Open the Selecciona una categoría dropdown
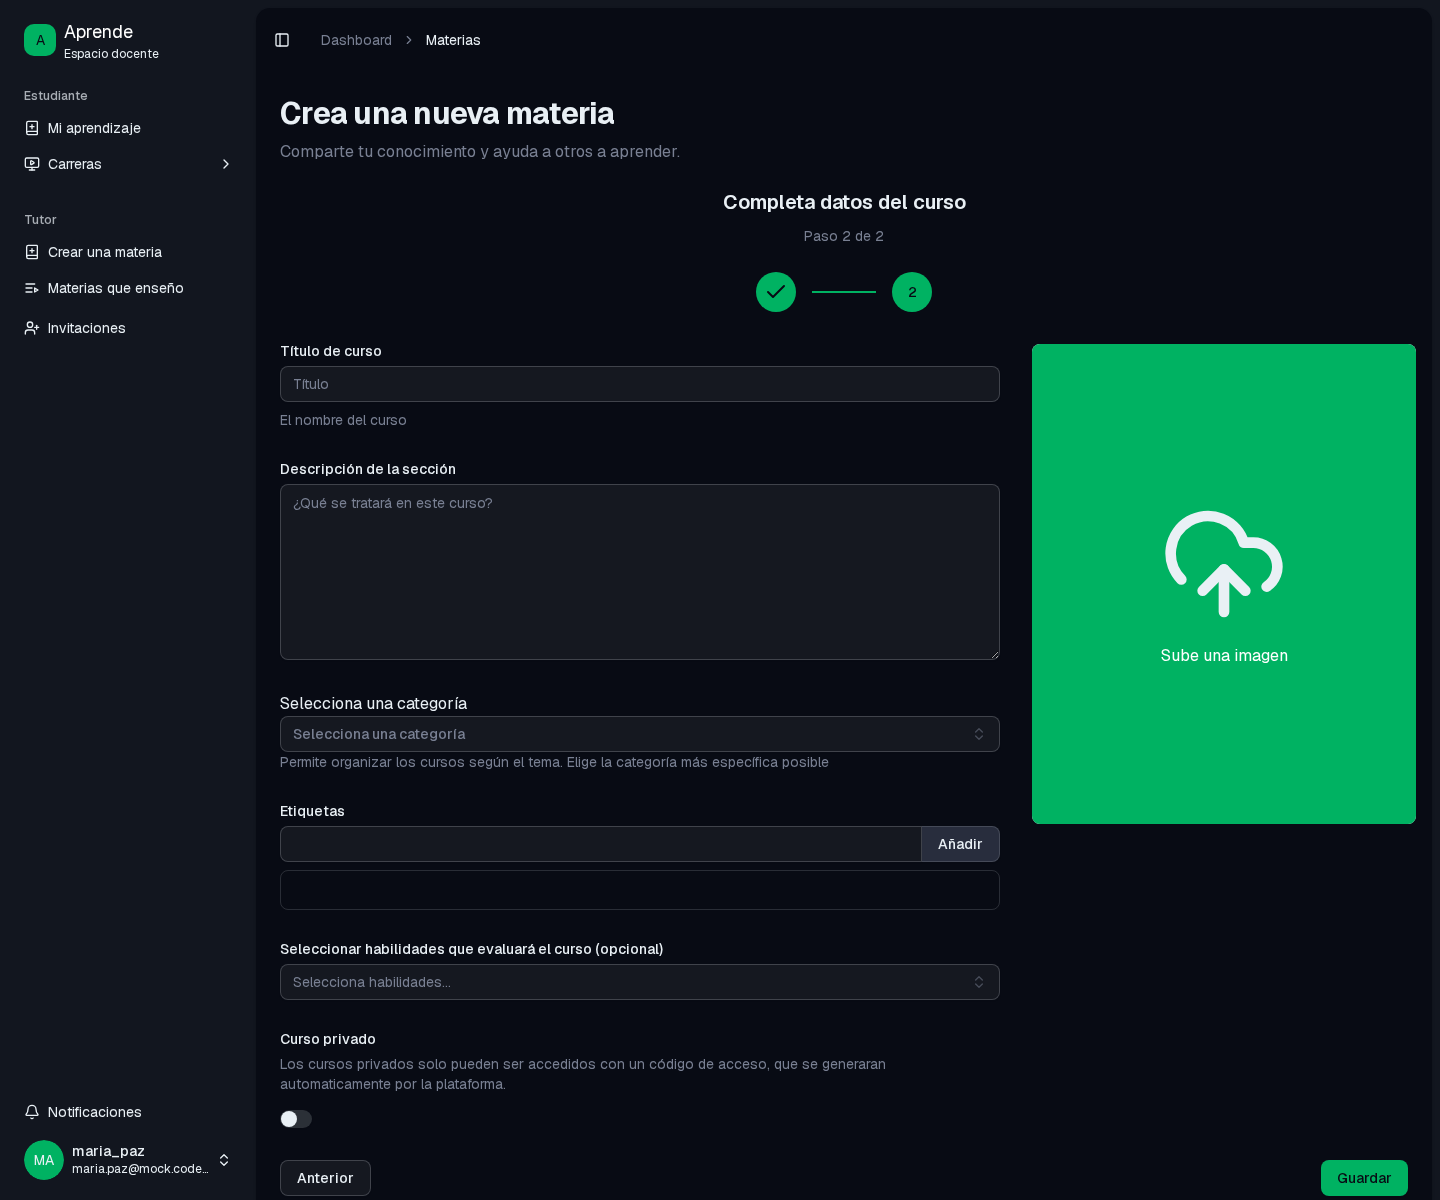The width and height of the screenshot is (1440, 1200). point(640,734)
